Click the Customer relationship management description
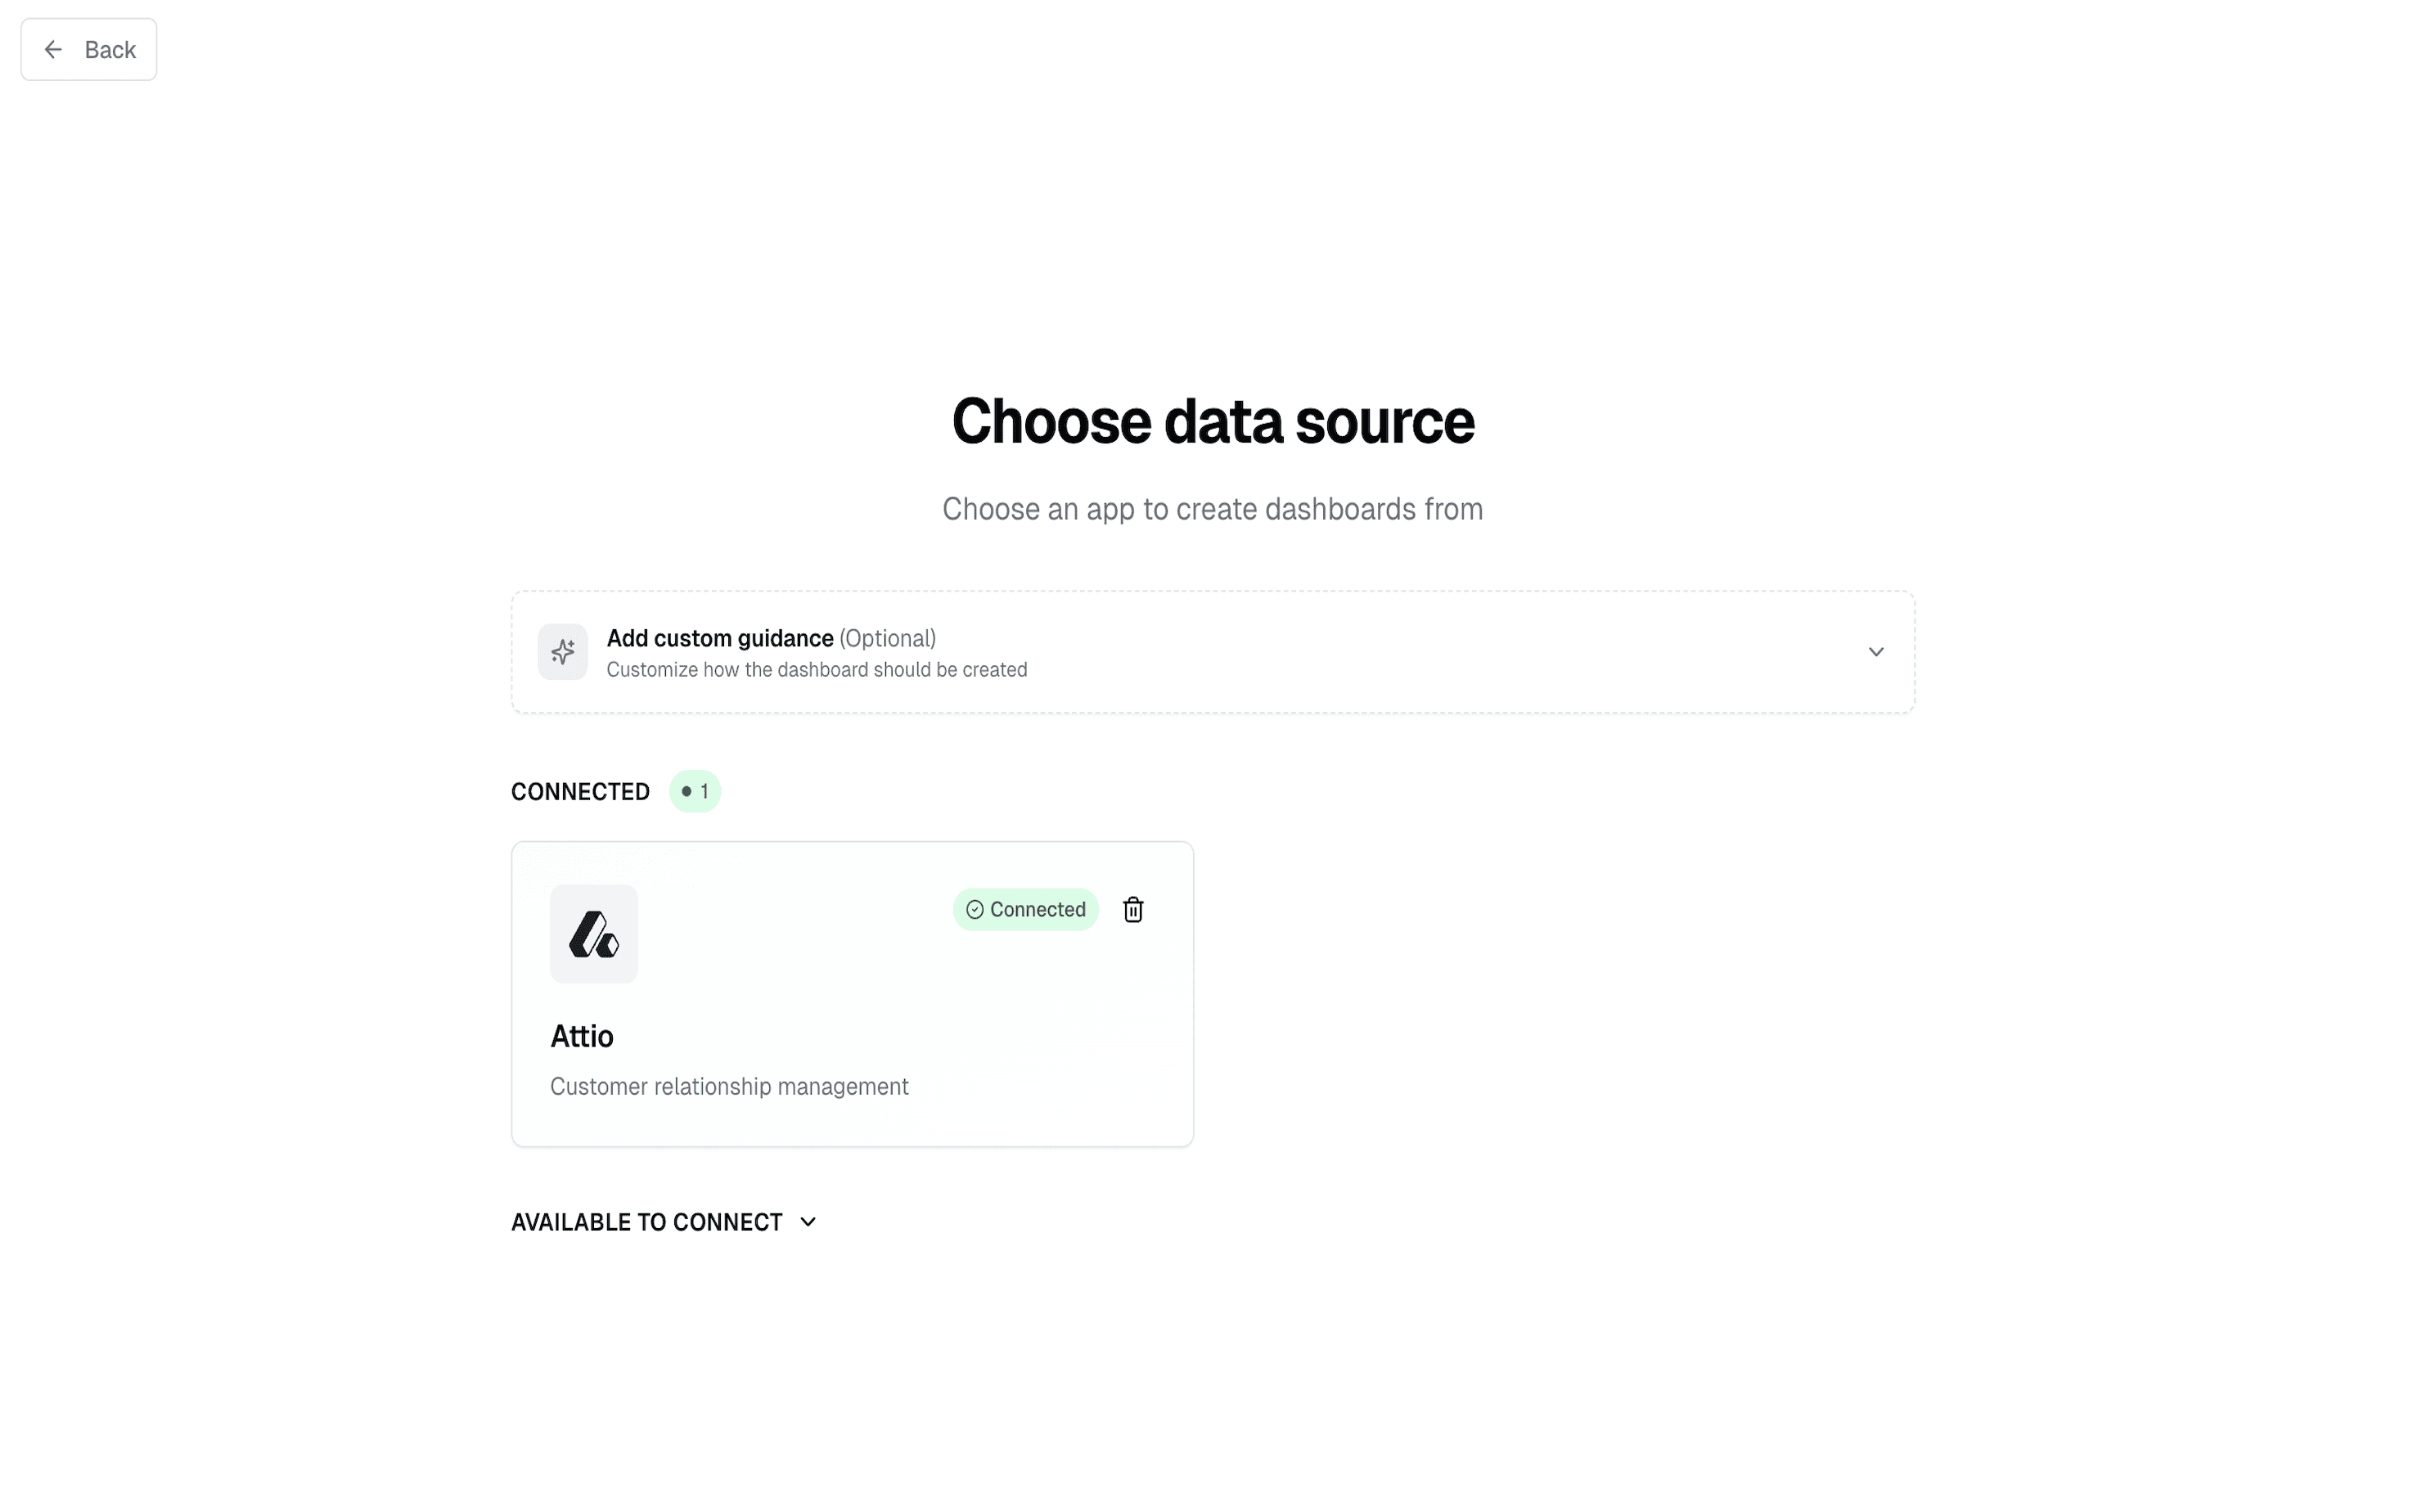The width and height of the screenshot is (2422, 1512). click(x=729, y=1087)
